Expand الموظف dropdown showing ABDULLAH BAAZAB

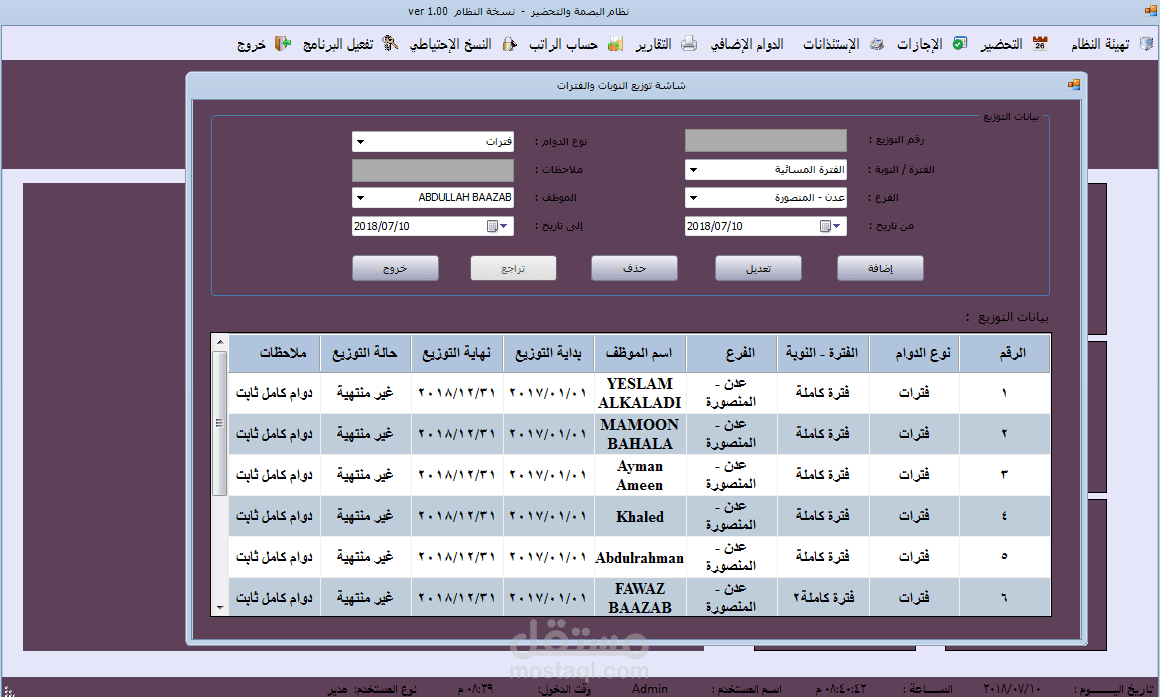pos(360,198)
